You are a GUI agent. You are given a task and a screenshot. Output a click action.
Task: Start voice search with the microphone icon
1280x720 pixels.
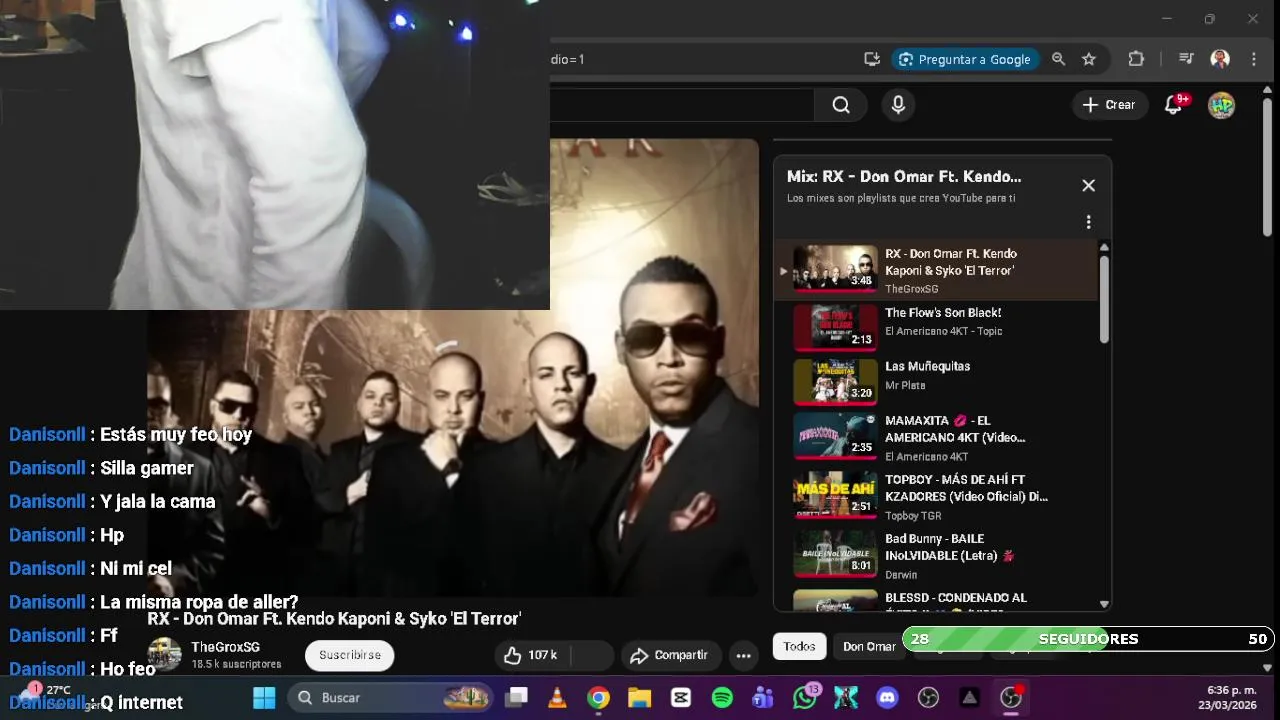tap(898, 105)
